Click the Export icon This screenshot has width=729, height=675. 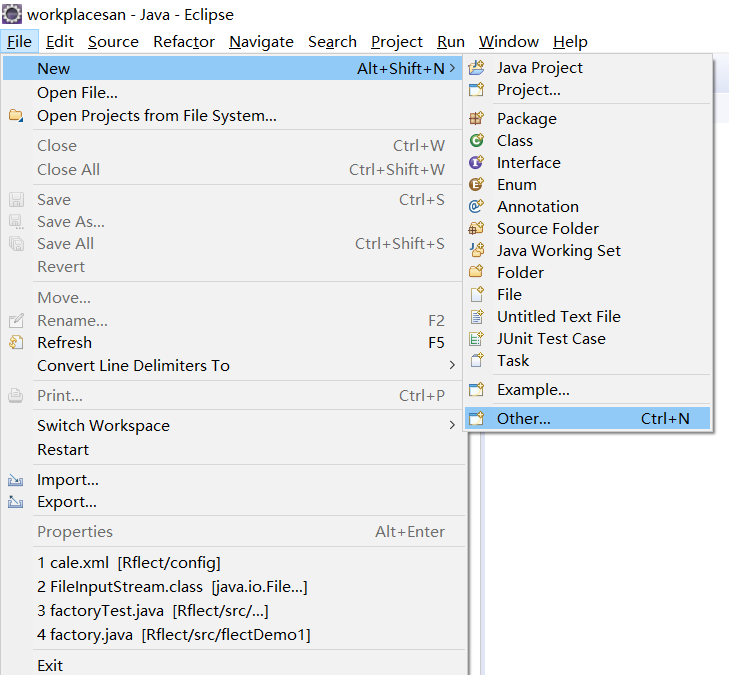coord(16,502)
